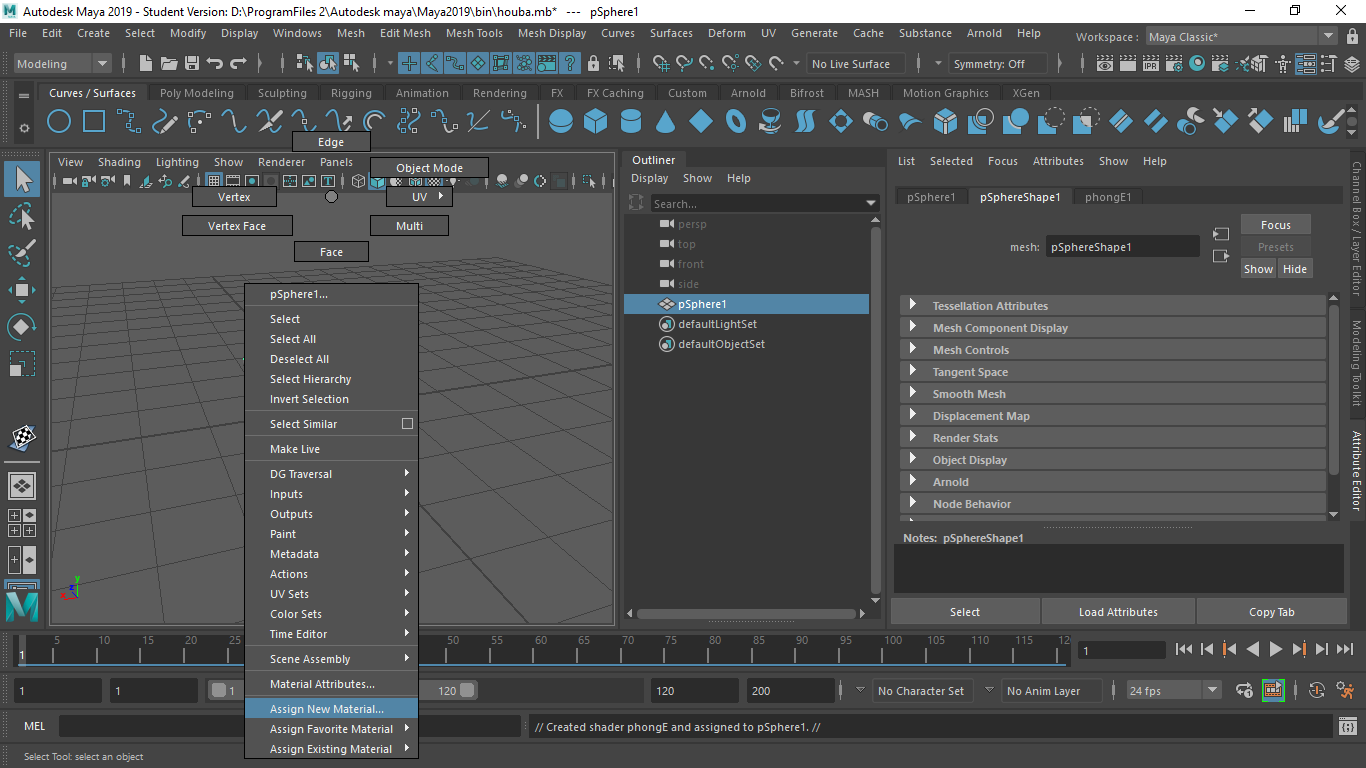The width and height of the screenshot is (1366, 768).
Task: Activate the Lasso Select tool
Action: point(22,216)
